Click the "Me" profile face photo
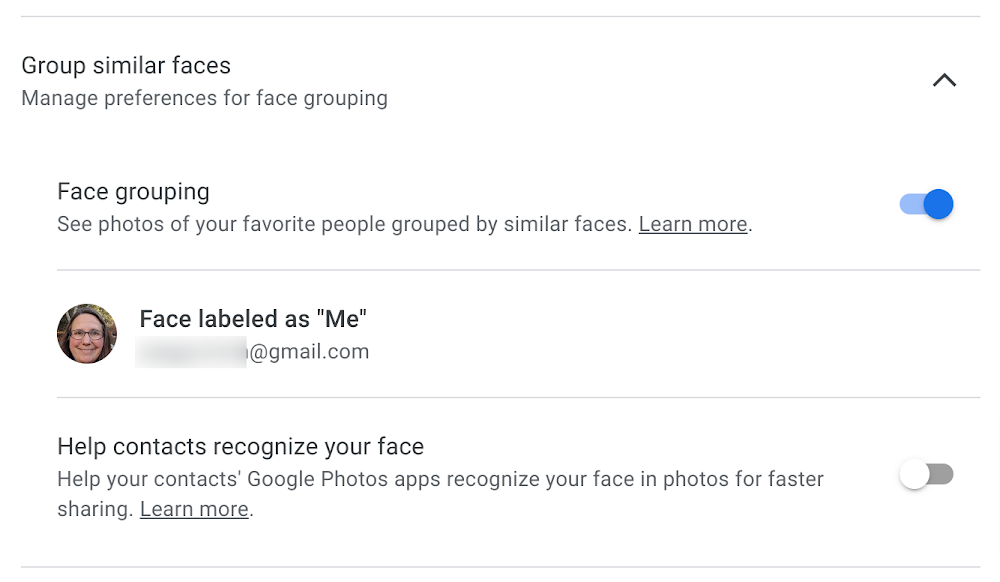This screenshot has height=582, width=1000. tap(87, 334)
